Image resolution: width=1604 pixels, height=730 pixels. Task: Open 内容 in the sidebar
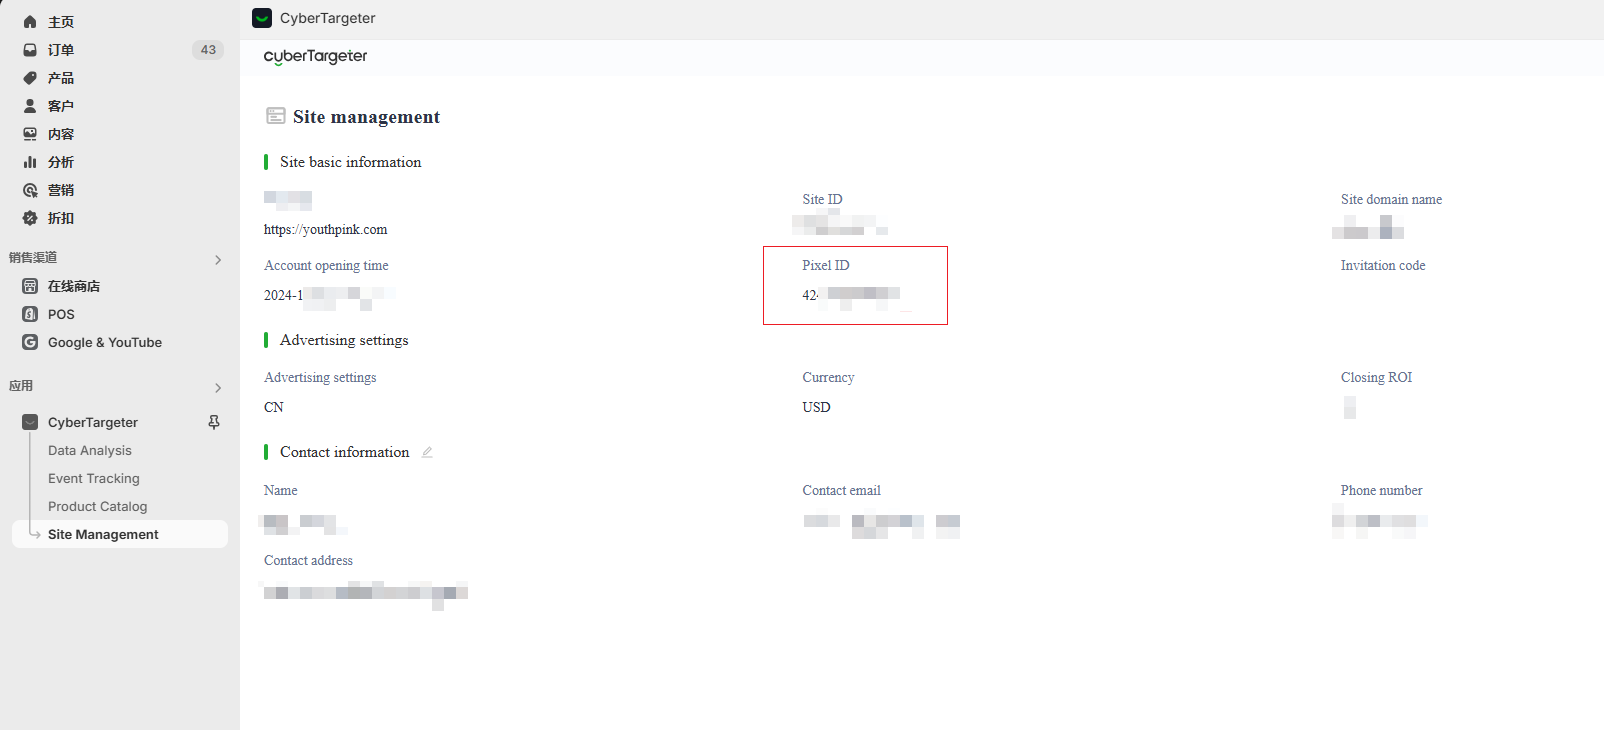(61, 134)
